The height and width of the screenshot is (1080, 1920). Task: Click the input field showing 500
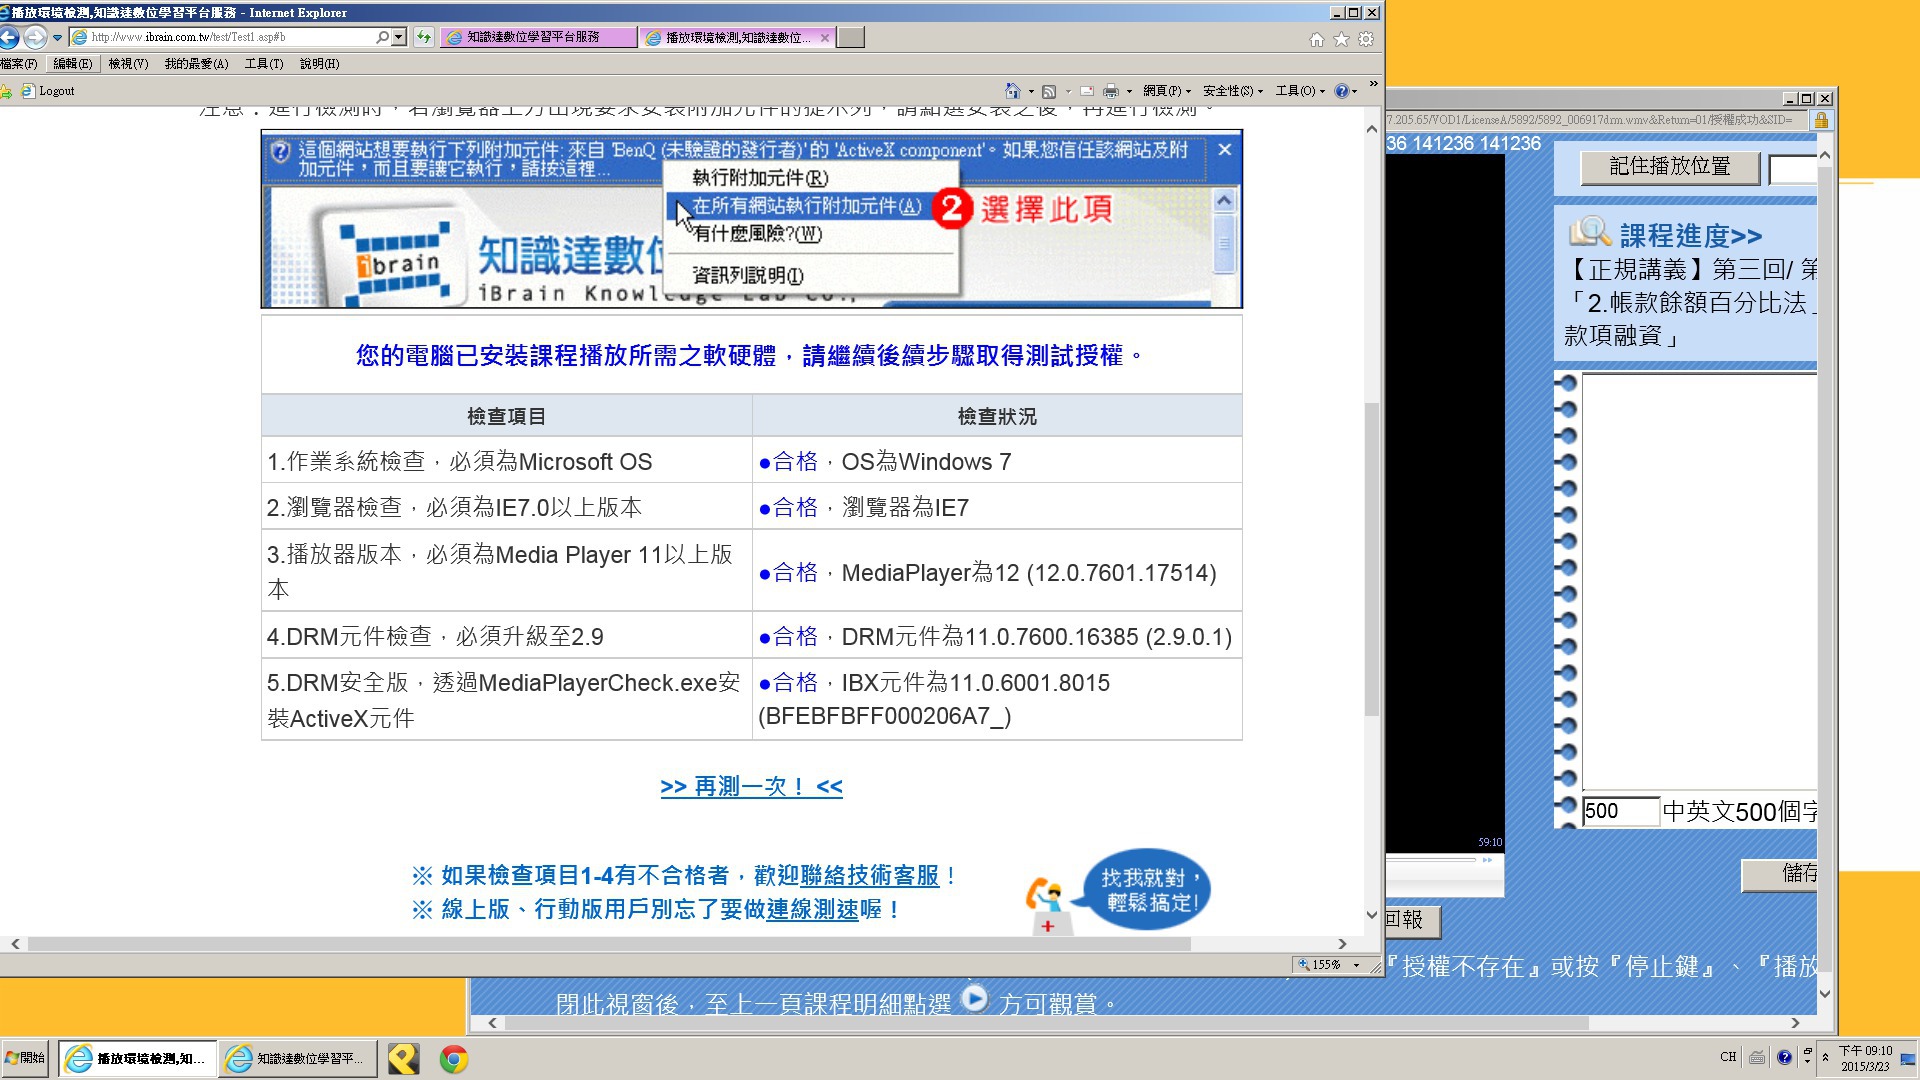tap(1619, 811)
